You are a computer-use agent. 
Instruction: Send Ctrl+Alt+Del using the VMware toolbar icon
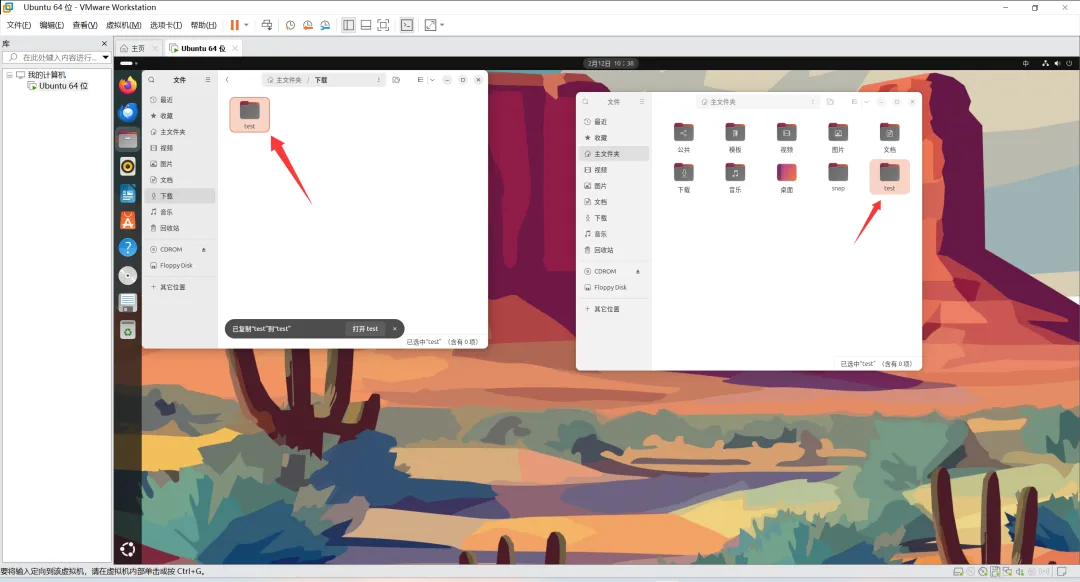pyautogui.click(x=267, y=25)
